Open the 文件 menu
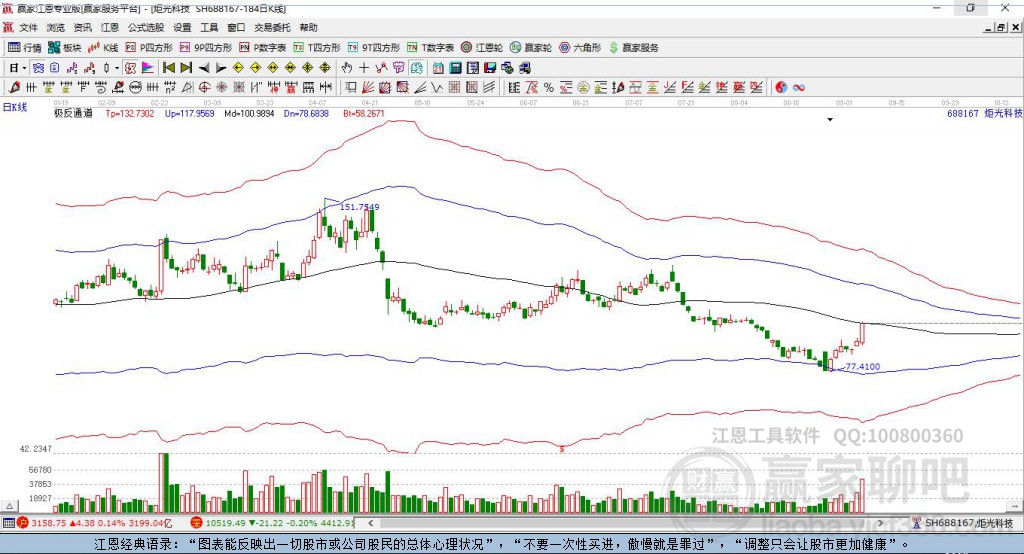This screenshot has width=1024, height=554. point(28,27)
